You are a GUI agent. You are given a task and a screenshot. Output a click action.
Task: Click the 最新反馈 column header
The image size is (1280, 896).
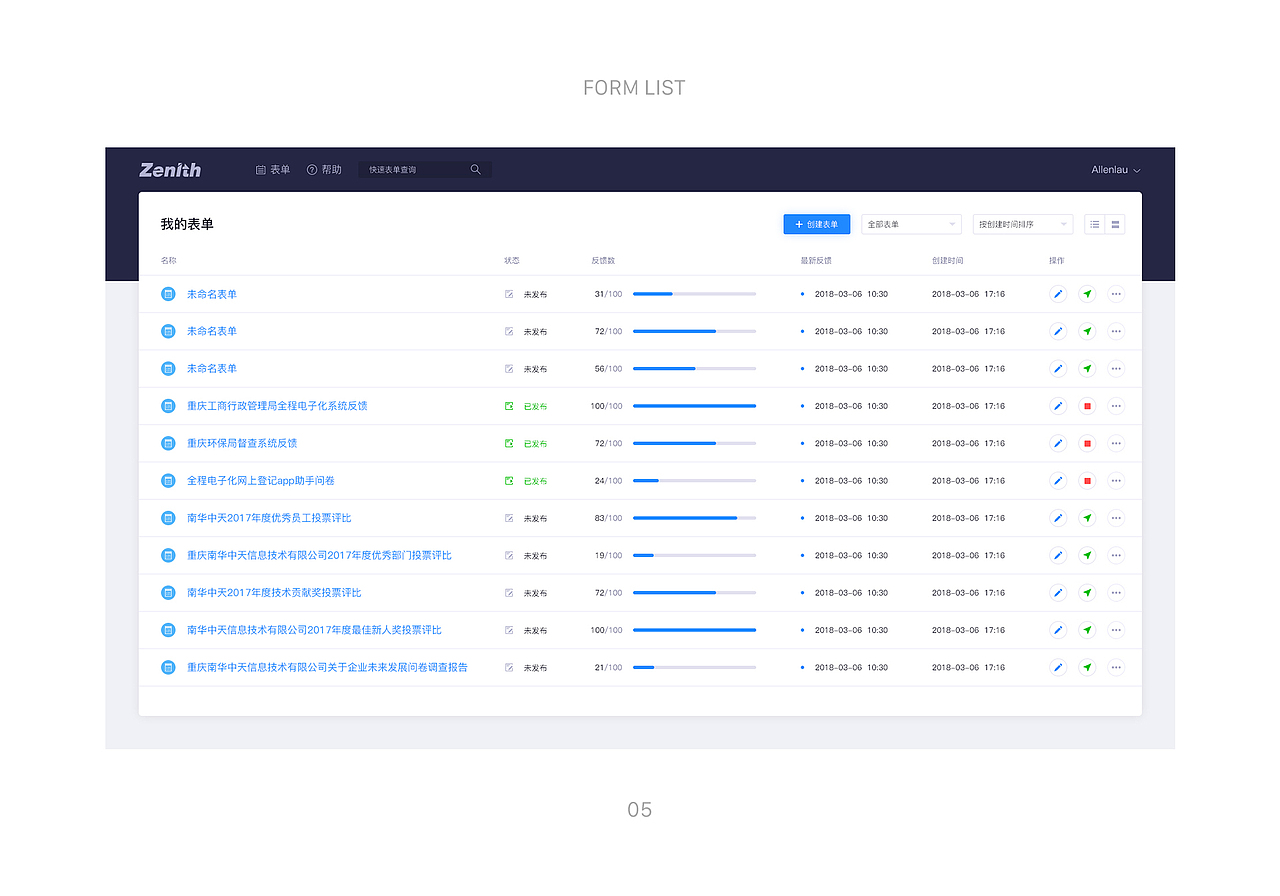(x=816, y=261)
